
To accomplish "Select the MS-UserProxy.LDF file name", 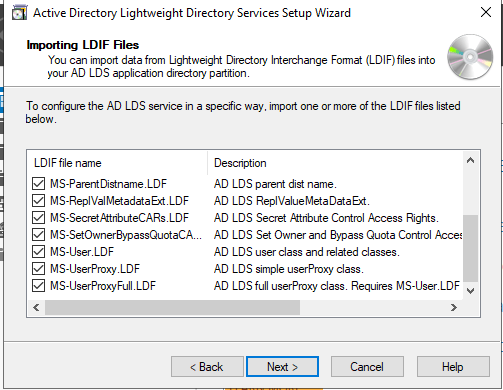I will pyautogui.click(x=95, y=269).
